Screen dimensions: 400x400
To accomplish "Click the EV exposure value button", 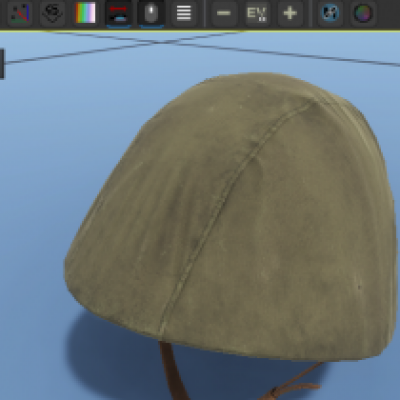I will tap(257, 13).
